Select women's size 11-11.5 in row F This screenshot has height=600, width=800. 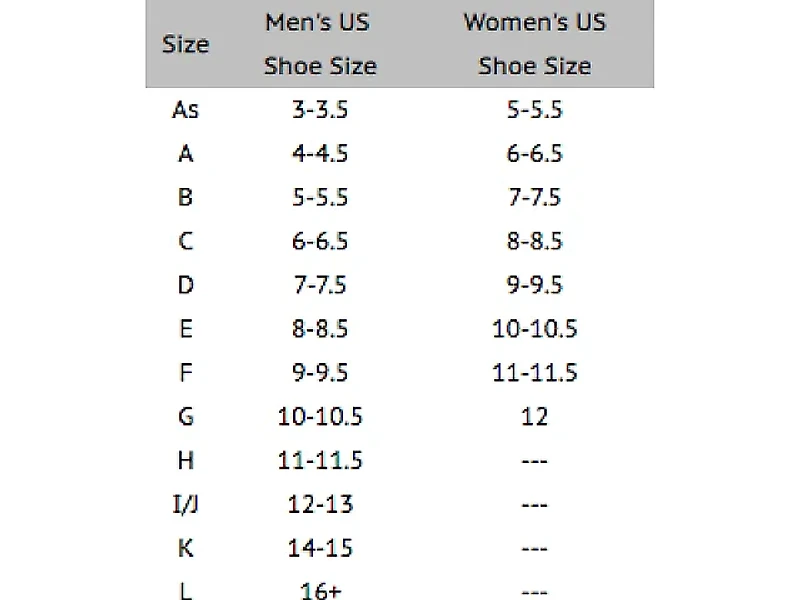pyautogui.click(x=534, y=373)
